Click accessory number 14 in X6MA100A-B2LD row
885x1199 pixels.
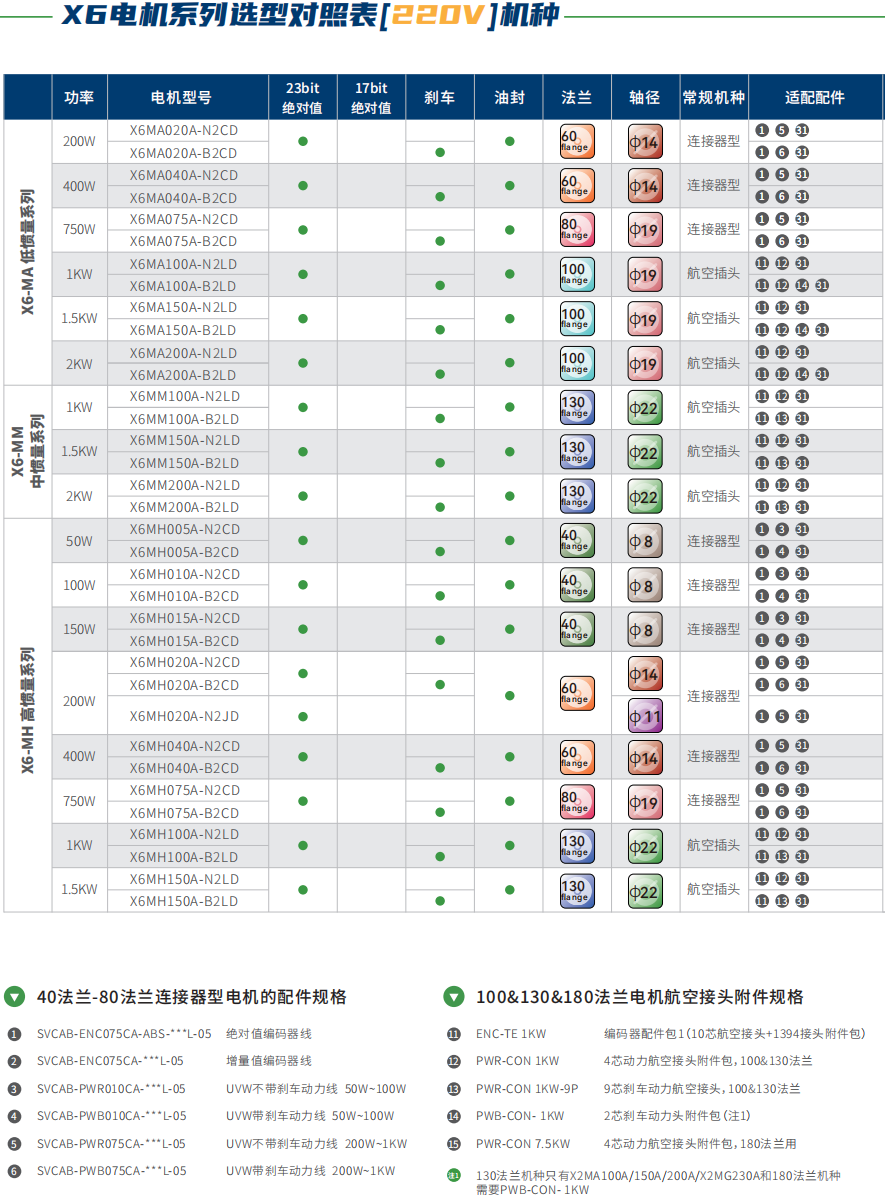(802, 286)
